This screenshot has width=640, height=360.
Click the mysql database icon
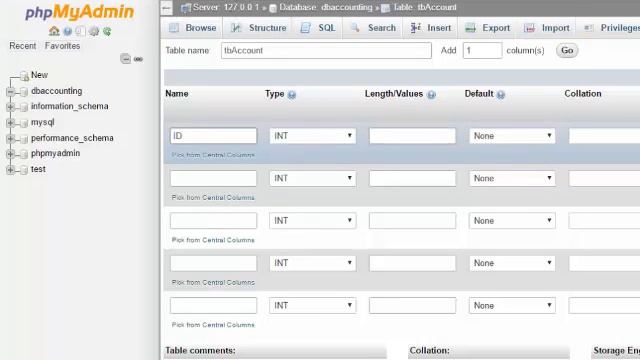coord(24,122)
